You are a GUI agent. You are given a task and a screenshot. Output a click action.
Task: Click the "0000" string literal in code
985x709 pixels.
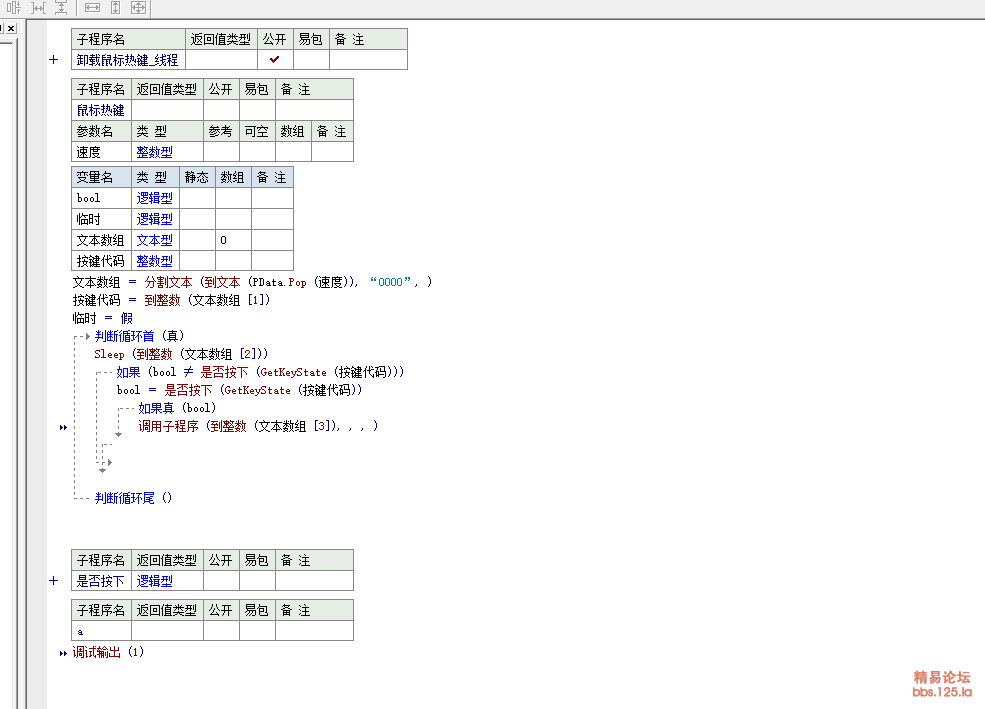(390, 282)
